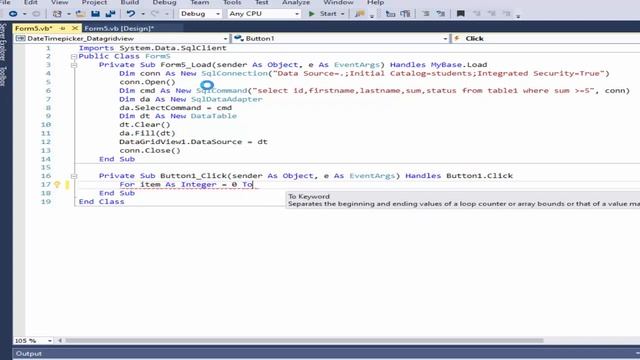The width and height of the screenshot is (640, 360).
Task: Open the Edit menu
Action: pyautogui.click(x=31, y=2)
